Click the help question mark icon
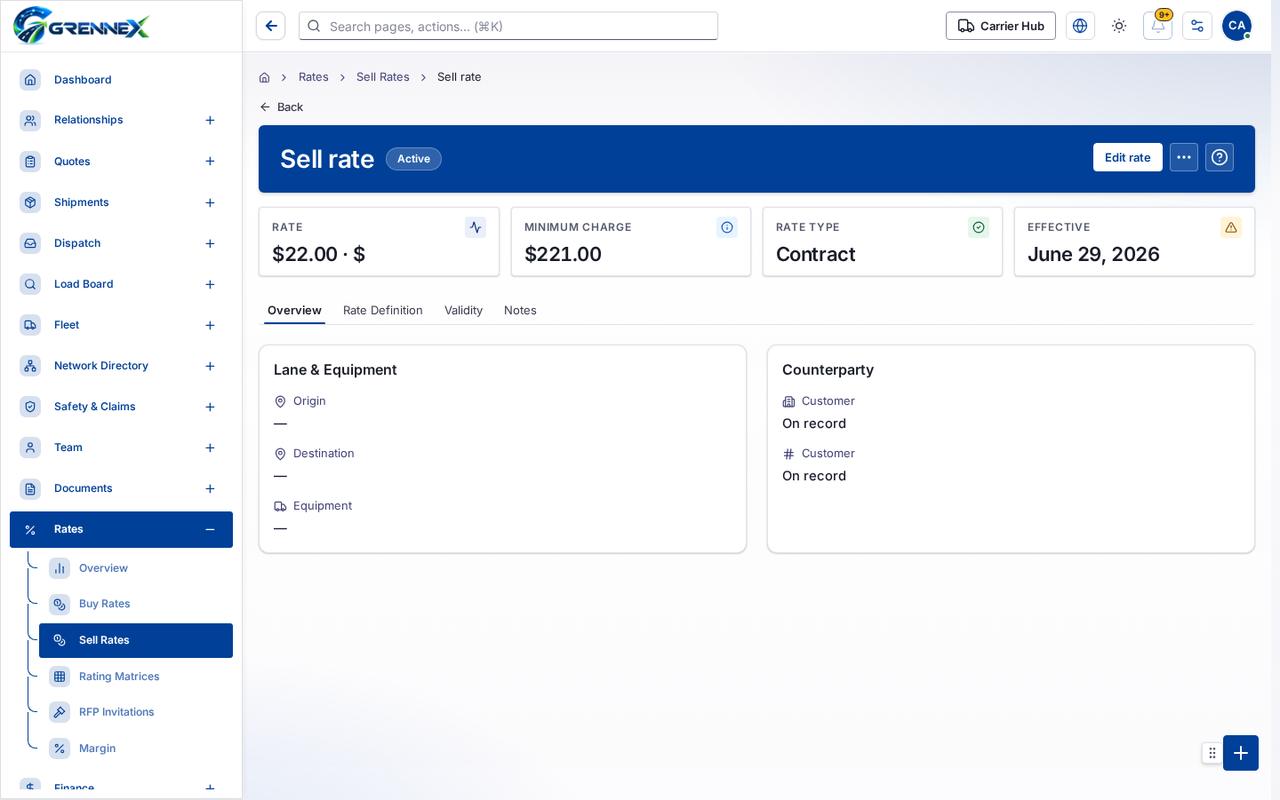 coord(1219,157)
